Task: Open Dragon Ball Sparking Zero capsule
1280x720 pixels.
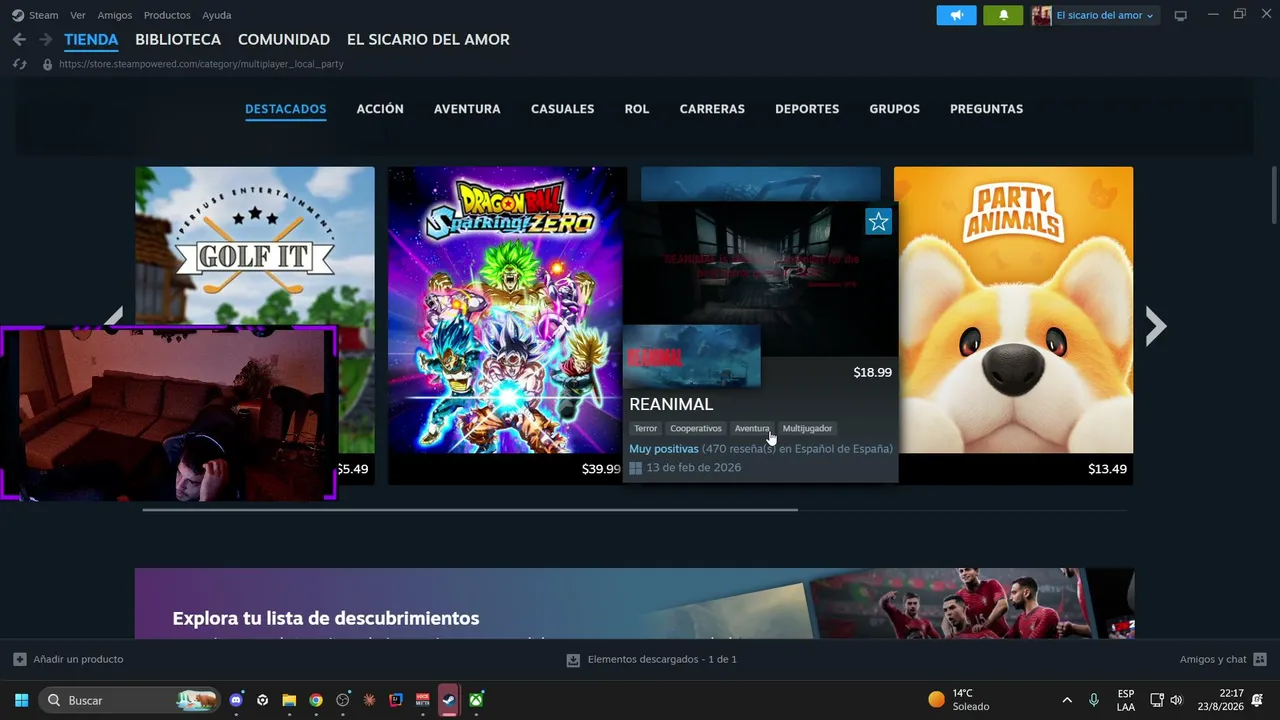Action: [x=507, y=325]
